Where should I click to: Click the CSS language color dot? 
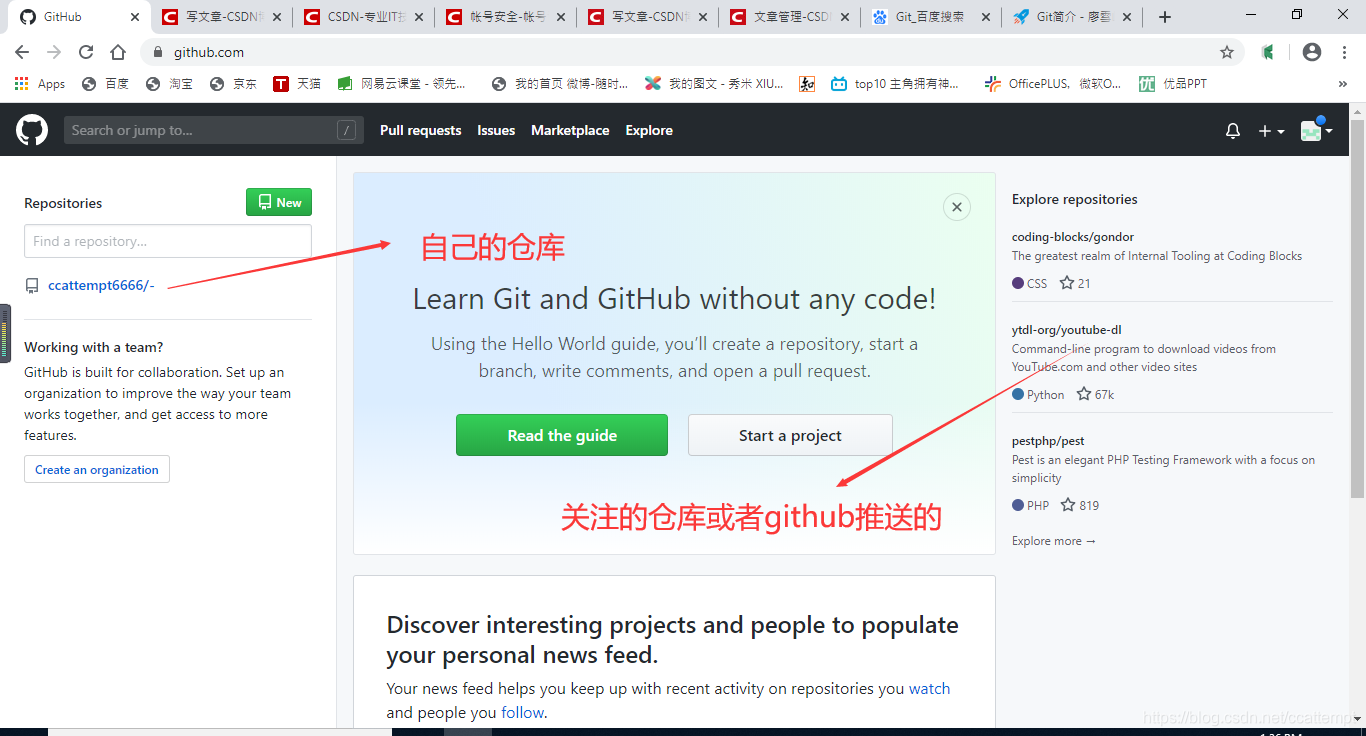click(1018, 283)
